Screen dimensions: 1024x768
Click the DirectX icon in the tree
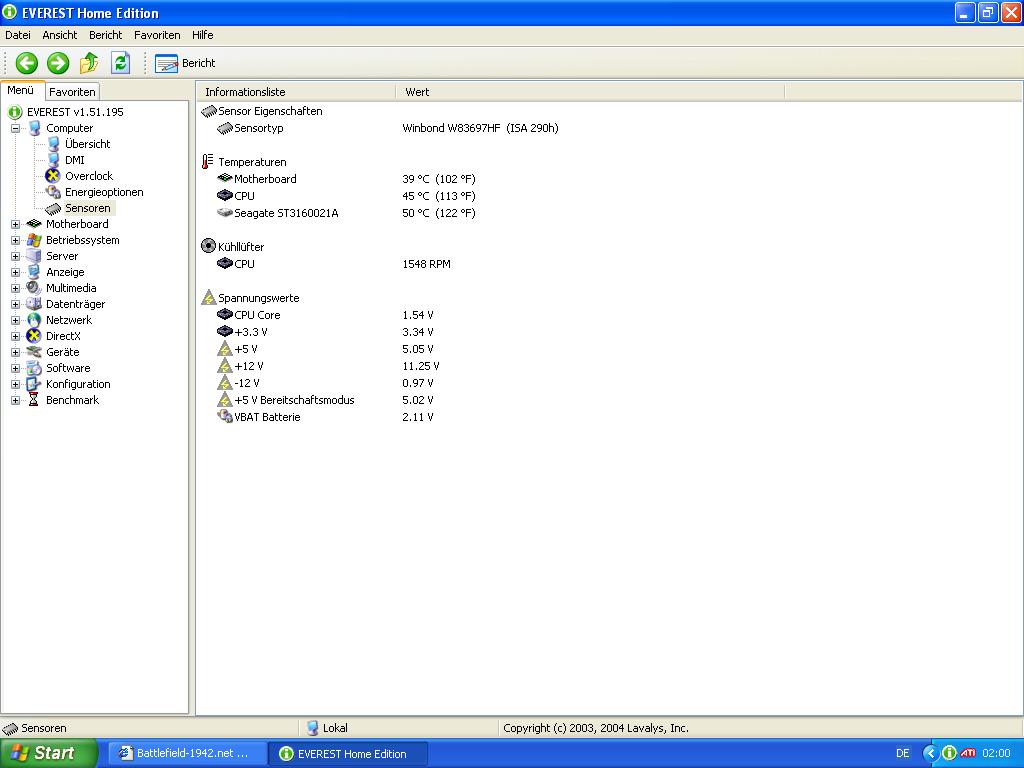click(34, 336)
